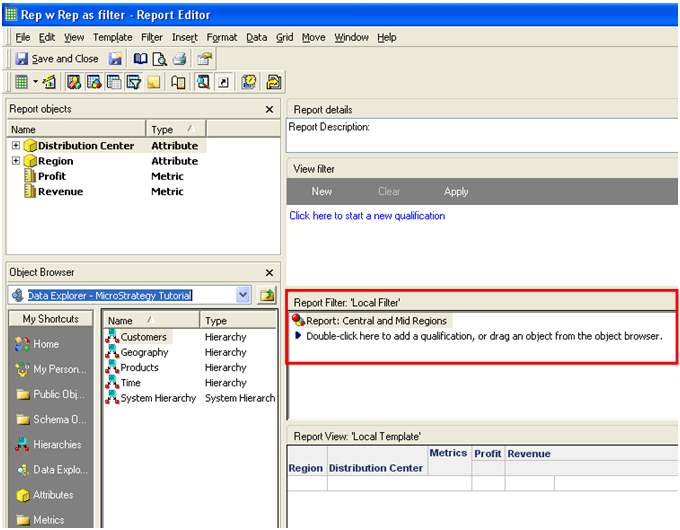
Task: Open grid view dropdown arrow
Action: [x=36, y=82]
